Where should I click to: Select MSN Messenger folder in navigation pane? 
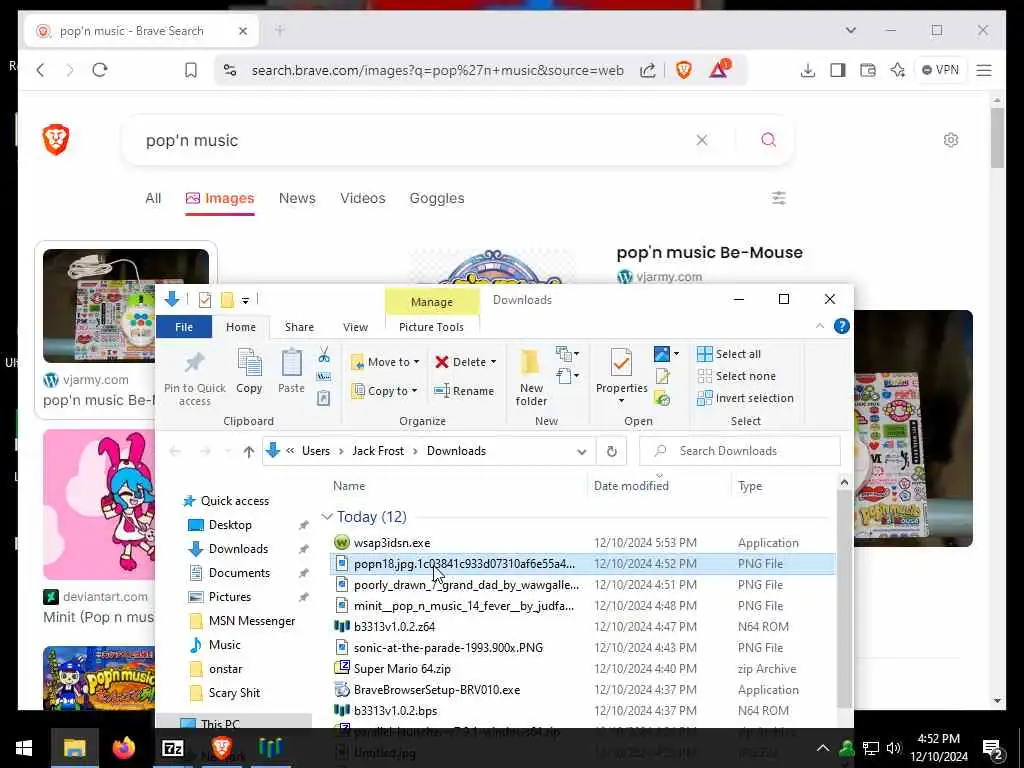pos(251,621)
